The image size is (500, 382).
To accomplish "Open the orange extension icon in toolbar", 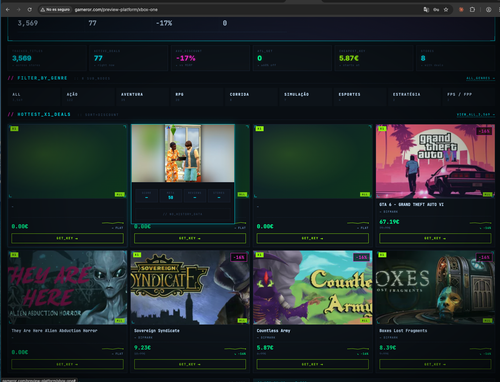I will click(461, 10).
